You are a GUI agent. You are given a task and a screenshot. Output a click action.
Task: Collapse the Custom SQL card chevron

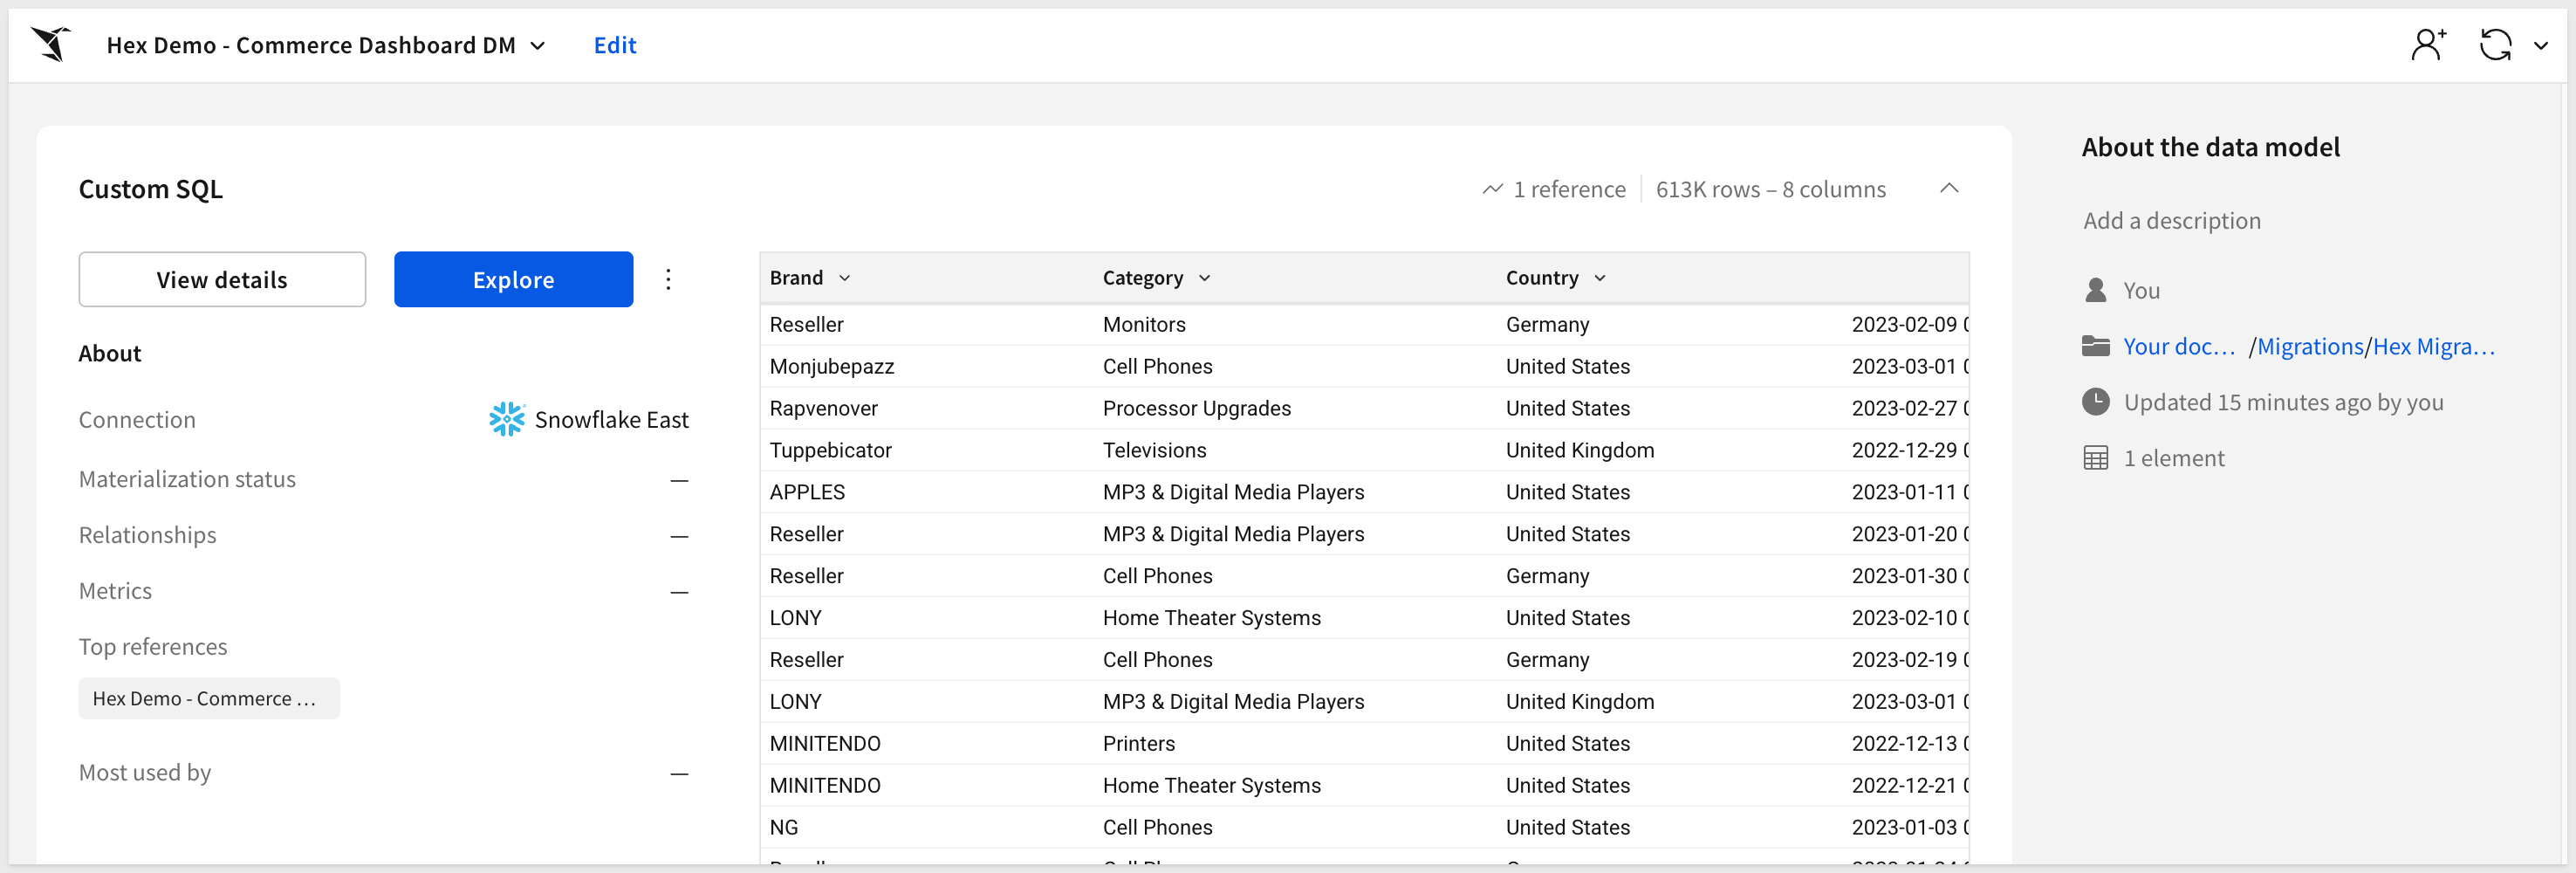tap(1949, 188)
